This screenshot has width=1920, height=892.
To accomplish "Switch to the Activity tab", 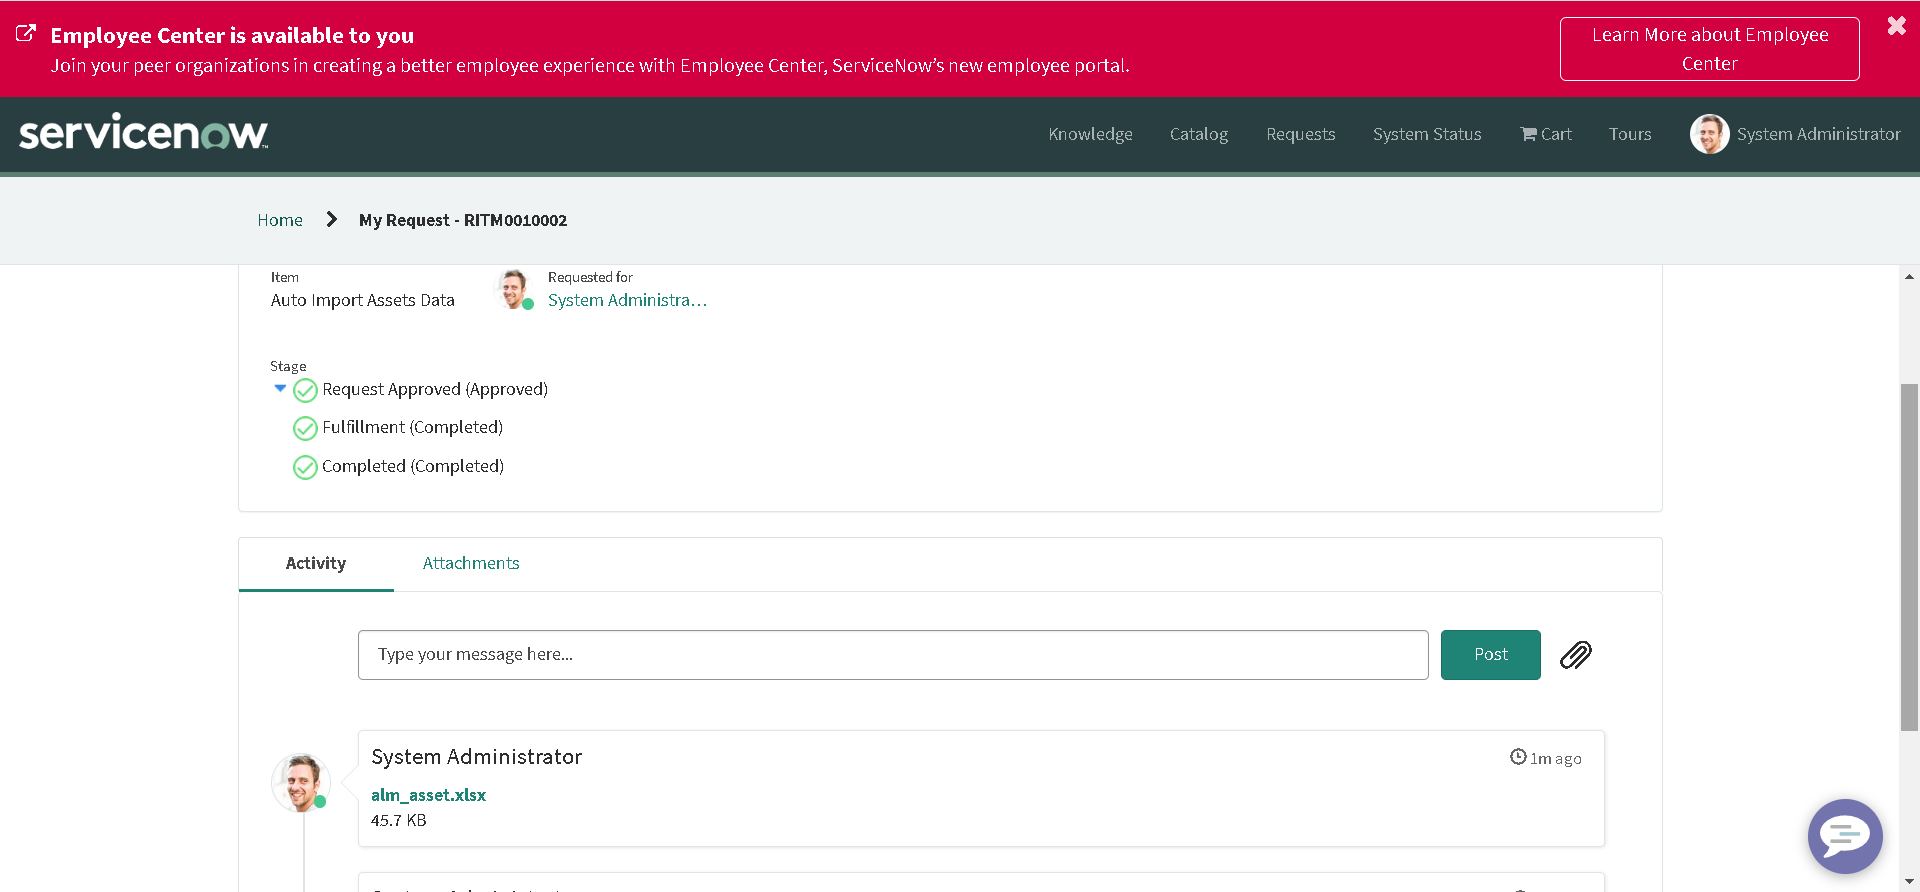I will click(316, 564).
